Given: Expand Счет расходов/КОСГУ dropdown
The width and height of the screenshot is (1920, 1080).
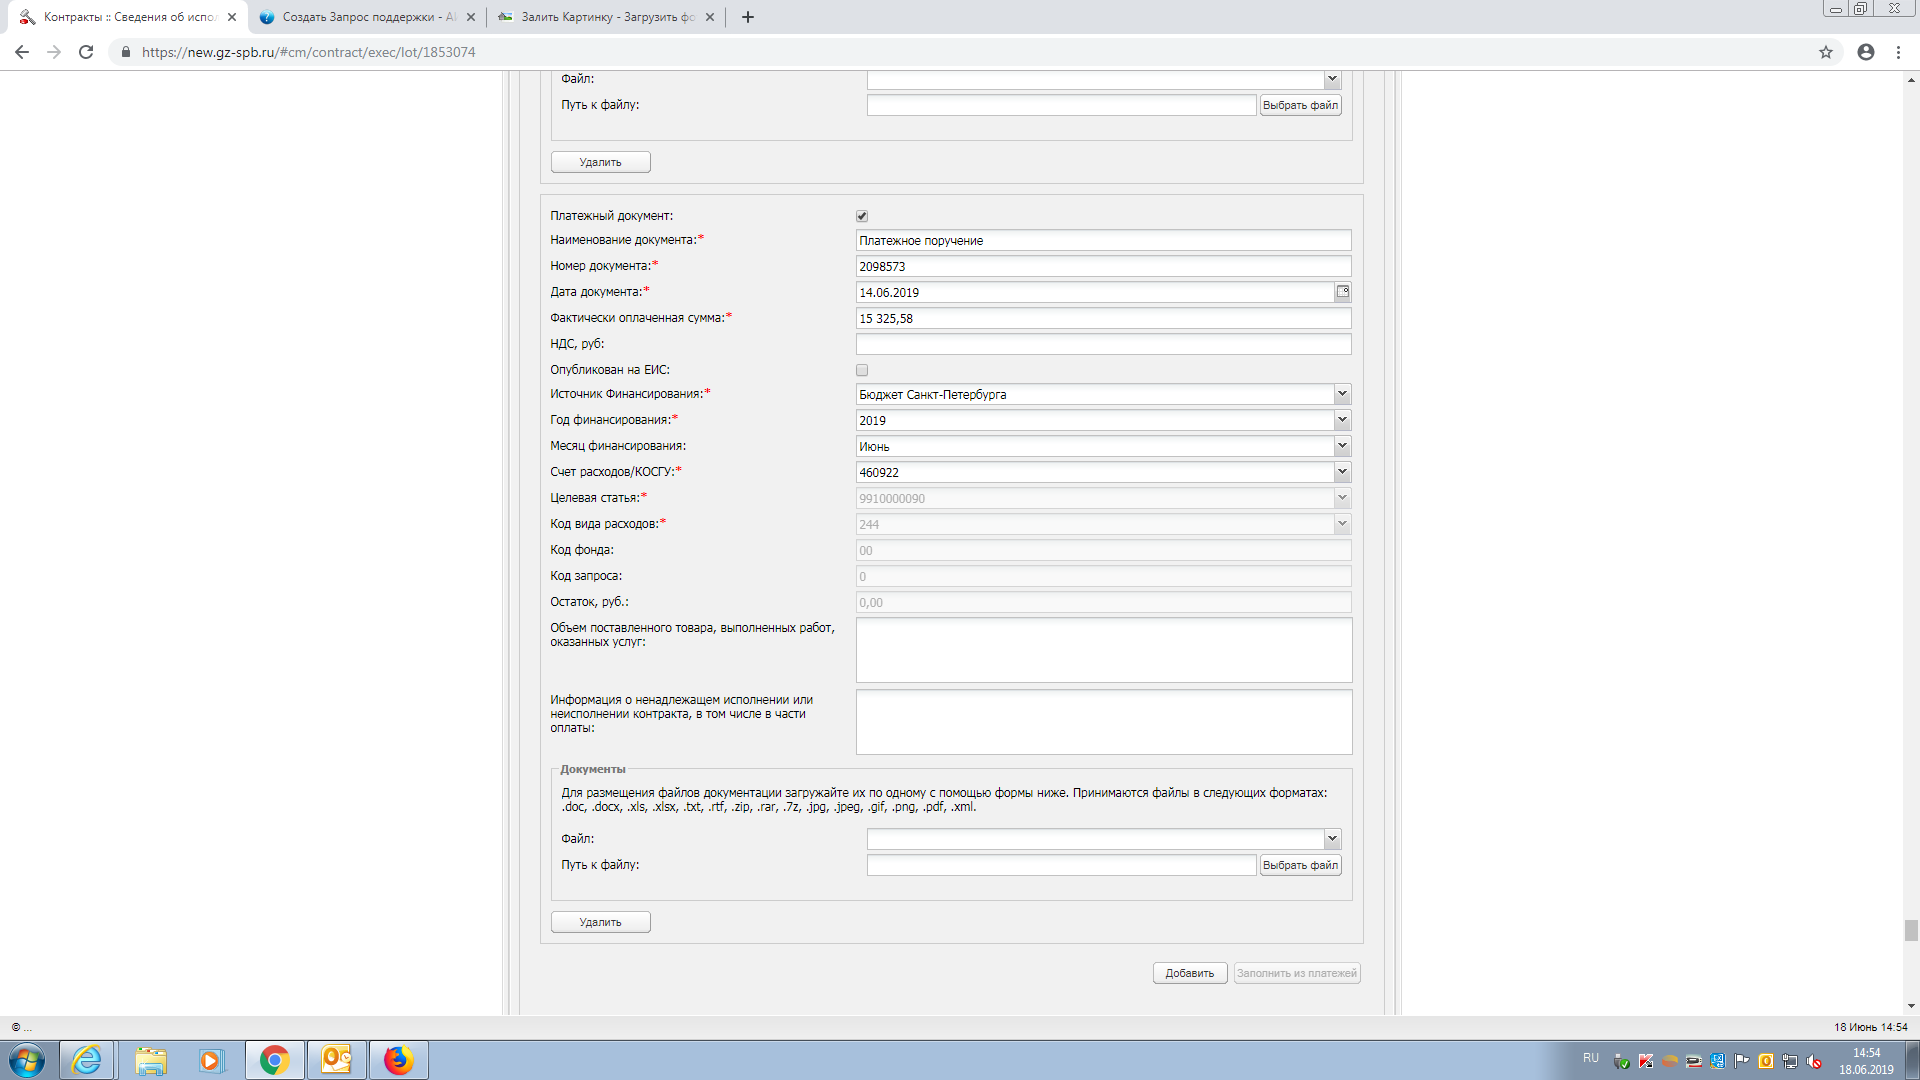Looking at the screenshot, I should (x=1342, y=472).
